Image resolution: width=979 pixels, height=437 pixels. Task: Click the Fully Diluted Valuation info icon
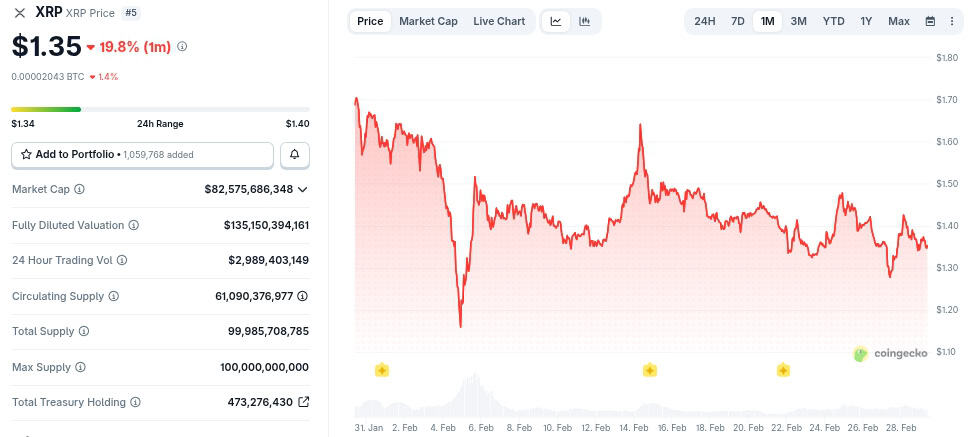133,225
